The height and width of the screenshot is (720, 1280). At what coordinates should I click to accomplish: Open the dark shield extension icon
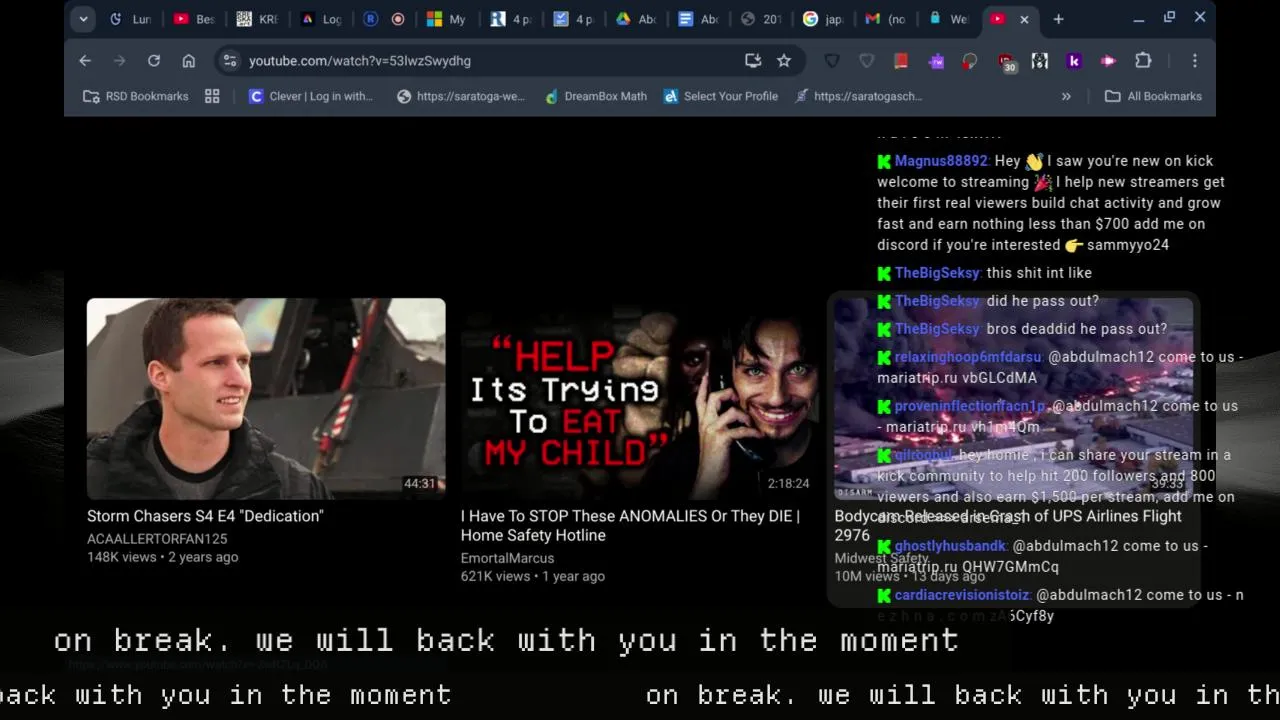tap(832, 61)
